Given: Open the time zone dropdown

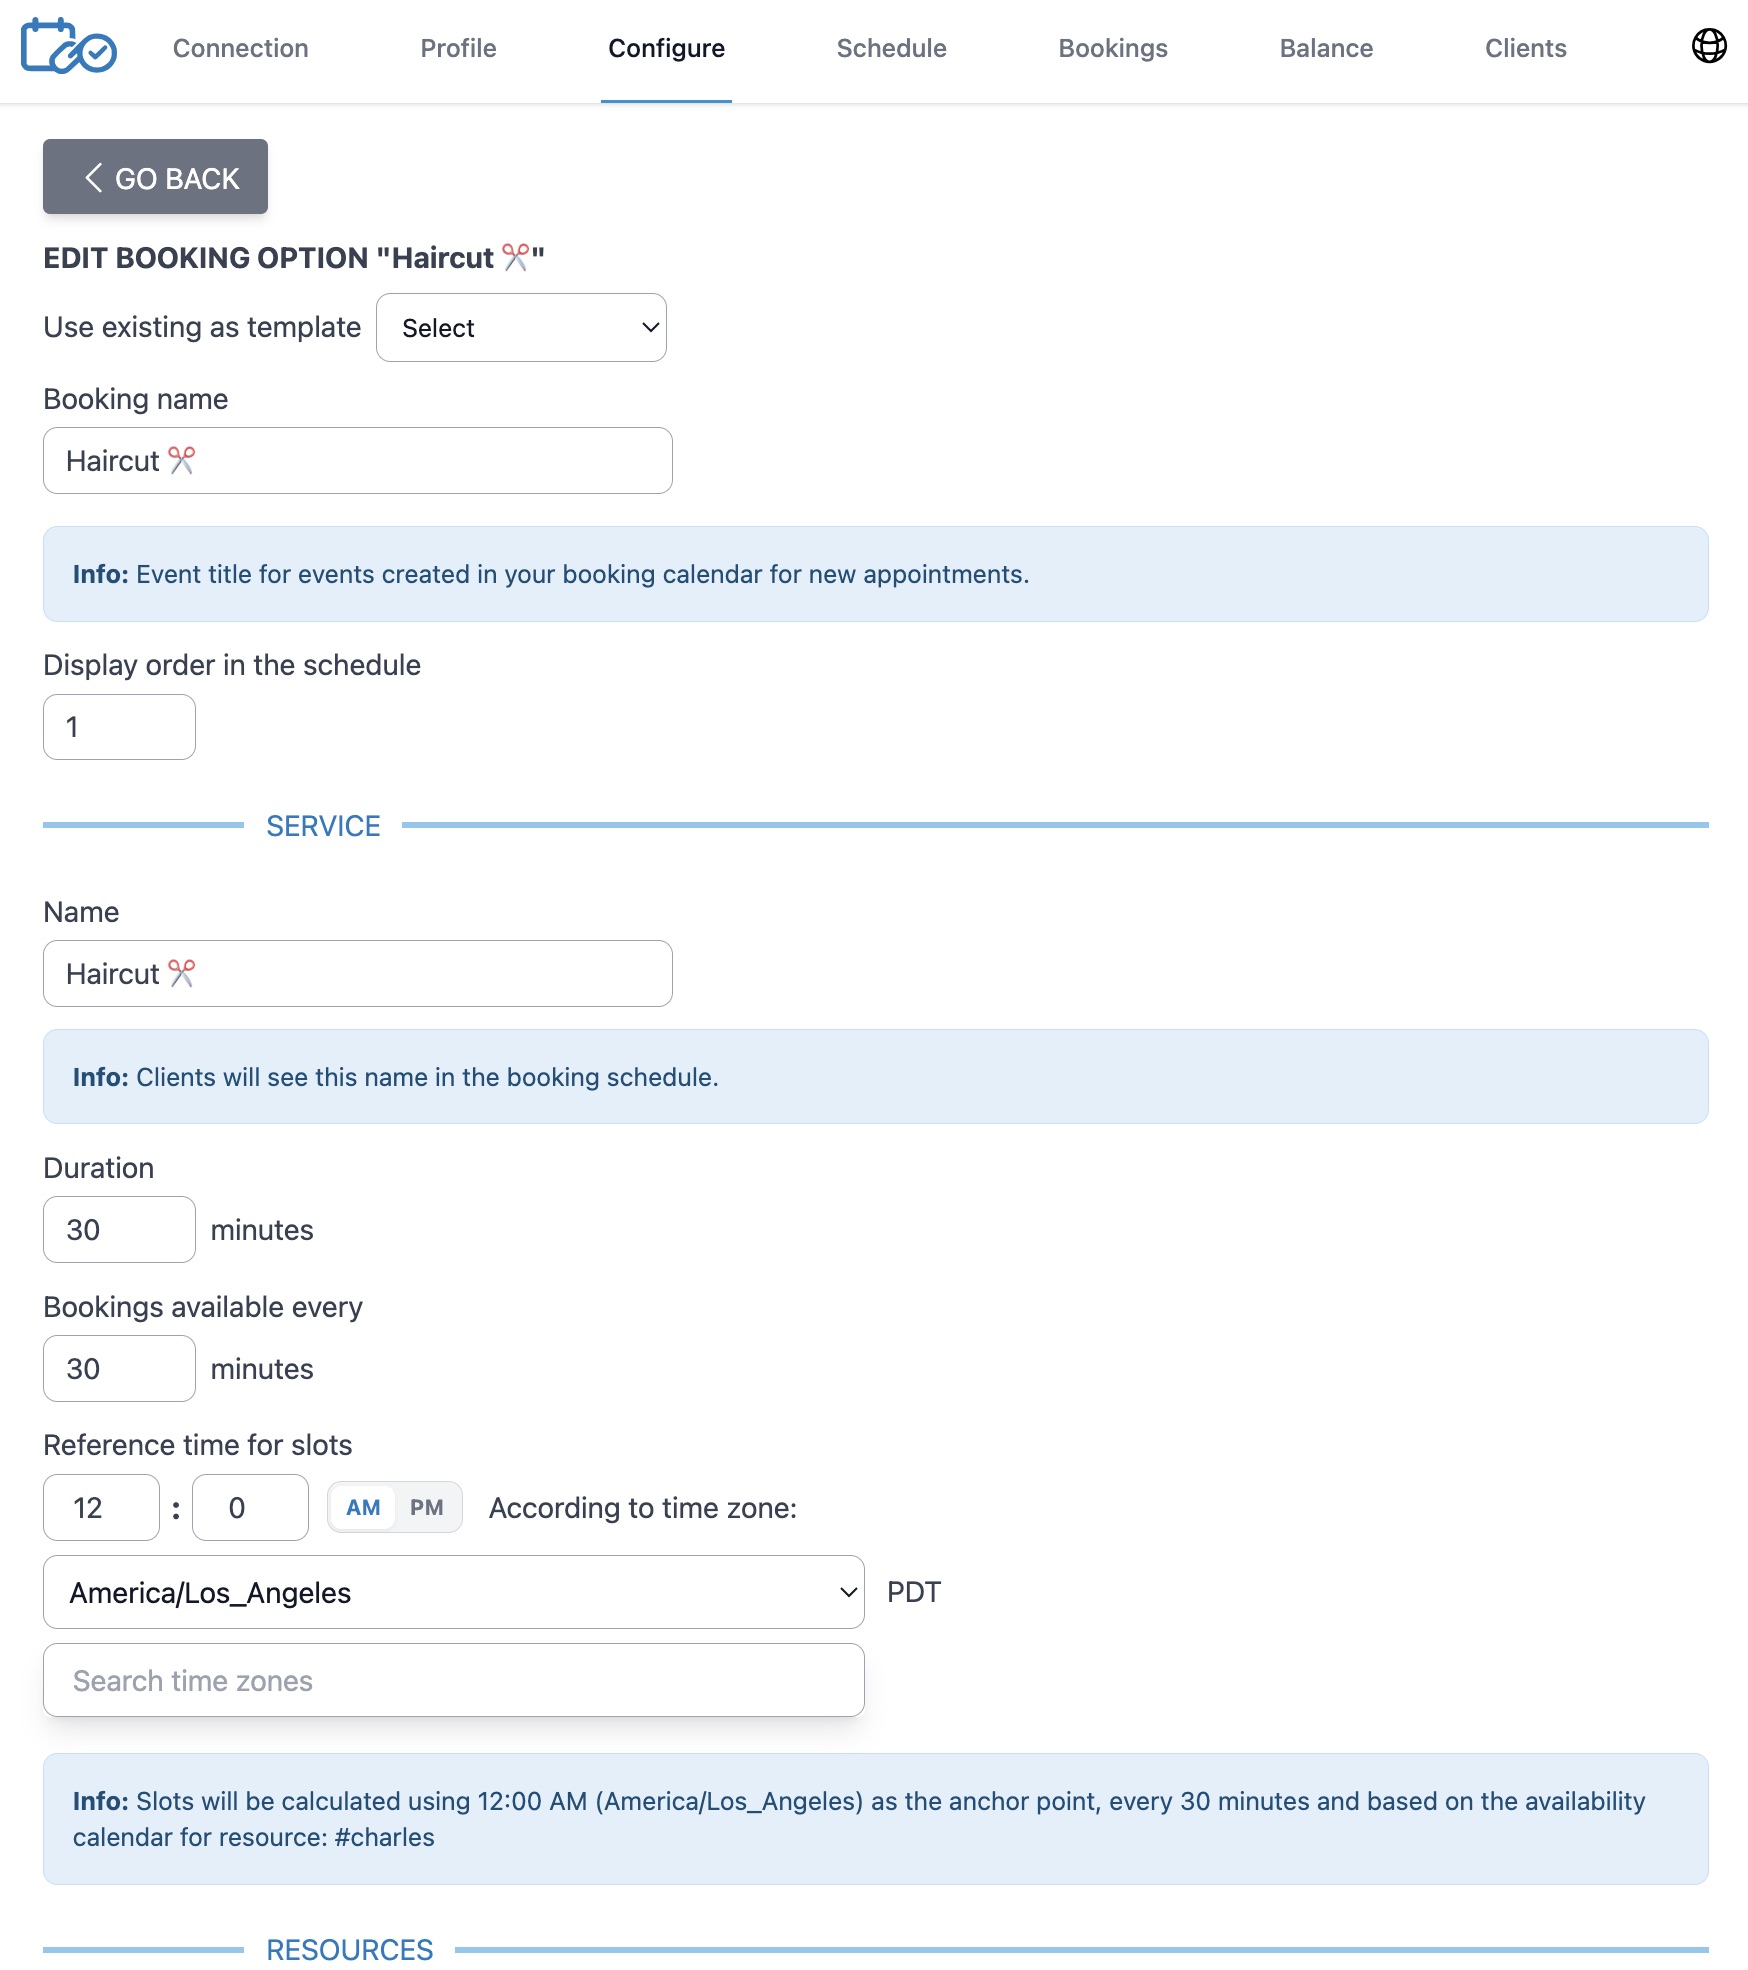Looking at the screenshot, I should click(453, 1592).
